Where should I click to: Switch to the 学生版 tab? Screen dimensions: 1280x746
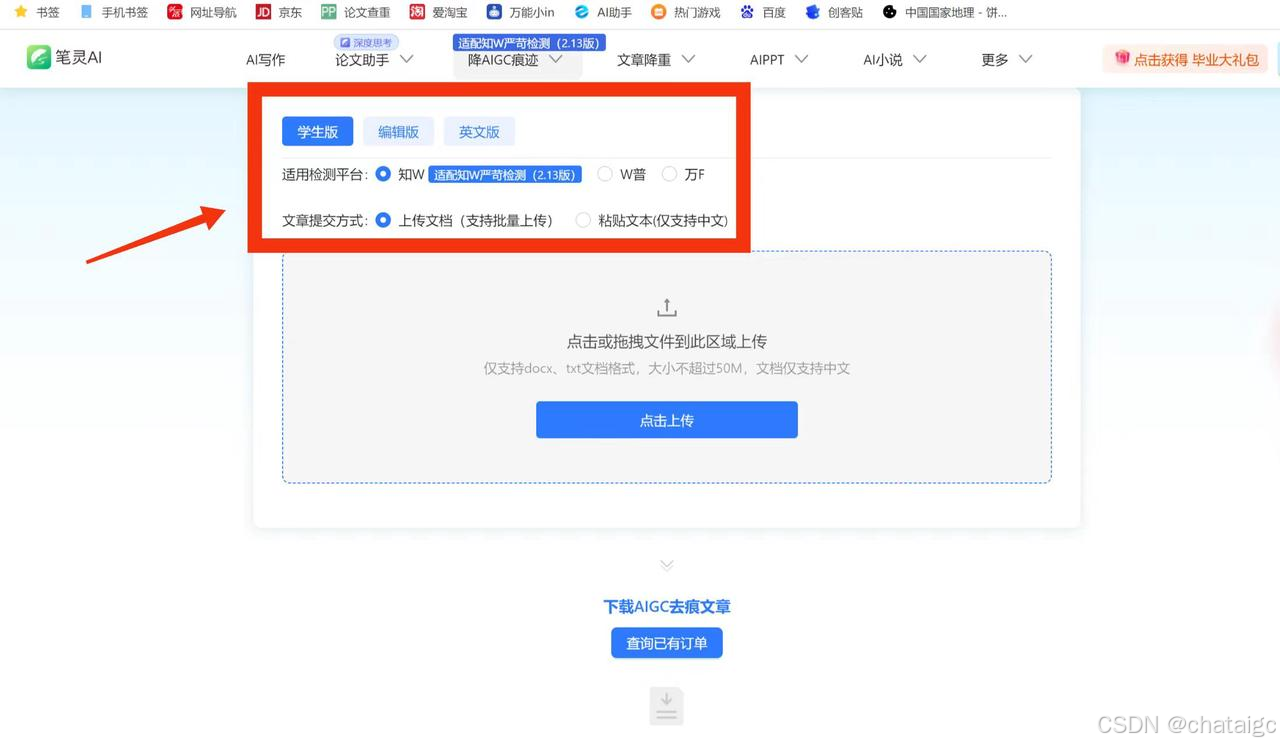[x=318, y=132]
